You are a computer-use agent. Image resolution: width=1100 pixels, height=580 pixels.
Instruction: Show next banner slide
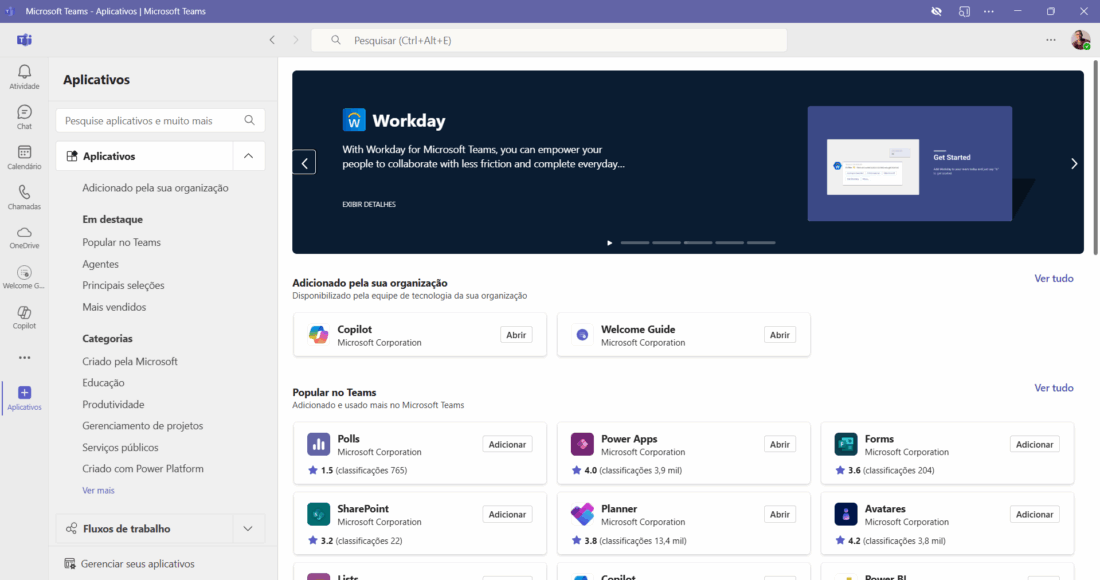pos(1074,163)
